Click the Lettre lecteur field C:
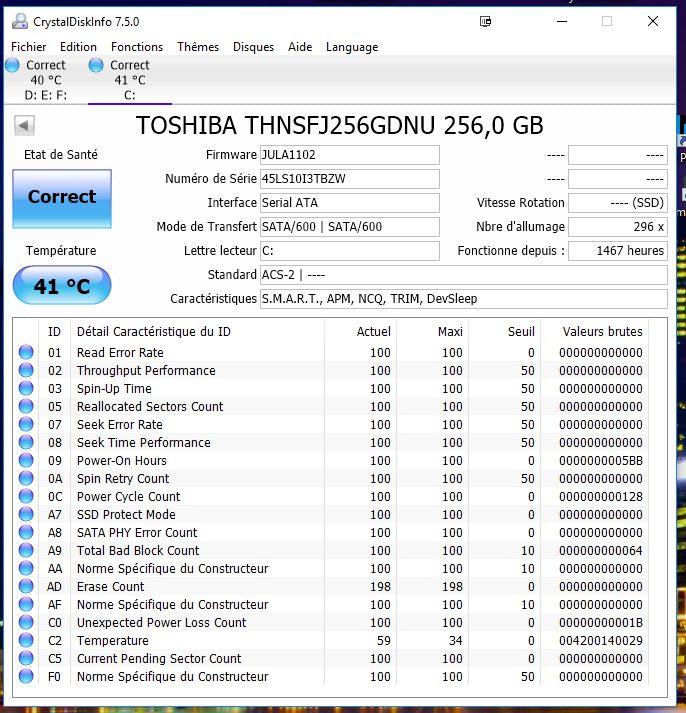This screenshot has width=686, height=713. click(x=350, y=251)
